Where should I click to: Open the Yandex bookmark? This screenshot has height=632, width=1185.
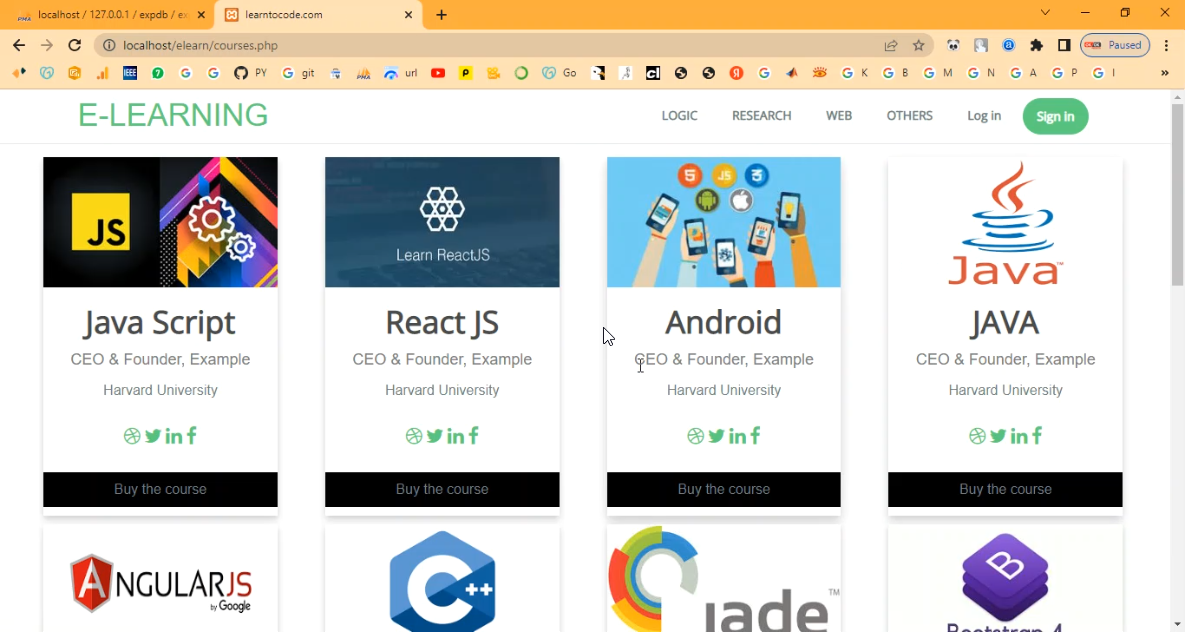[736, 73]
